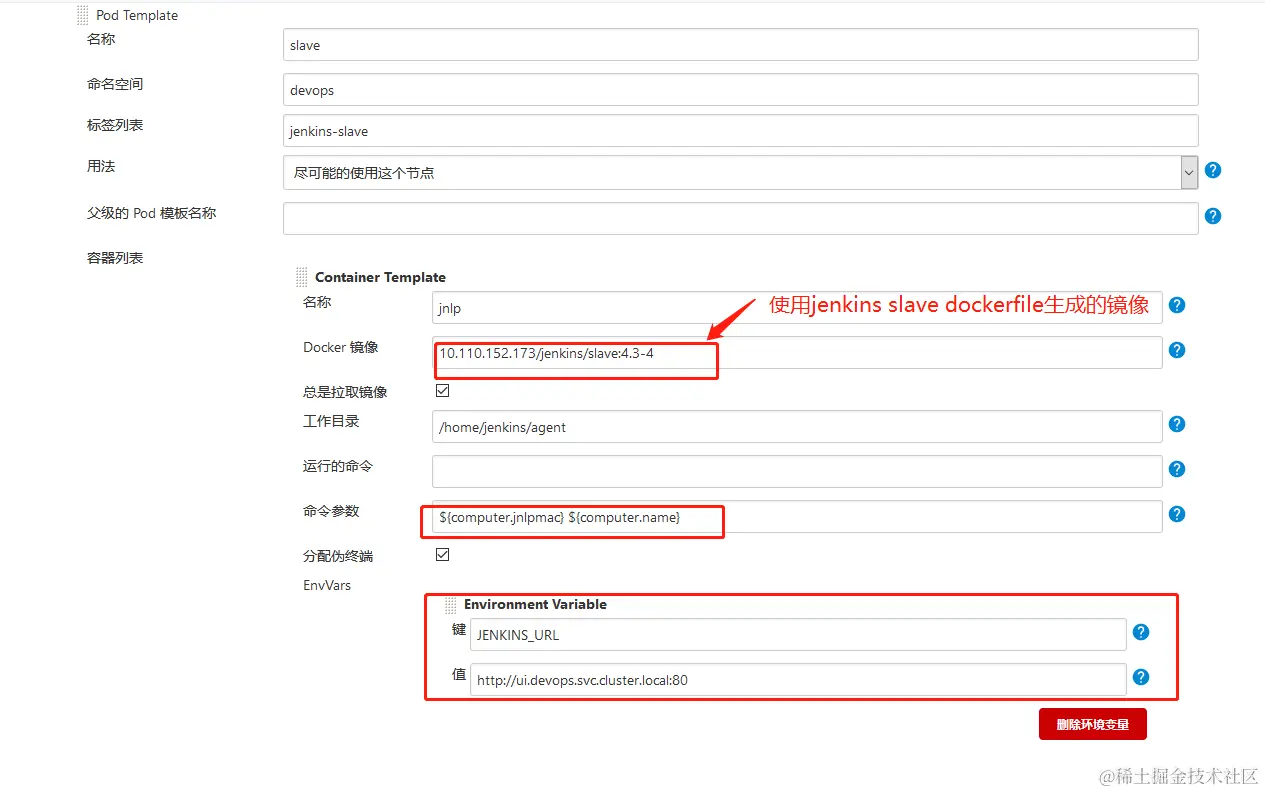This screenshot has height=793, width=1265.
Task: Click the 父级的 Pod 模板名称 label
Action: pos(152,213)
